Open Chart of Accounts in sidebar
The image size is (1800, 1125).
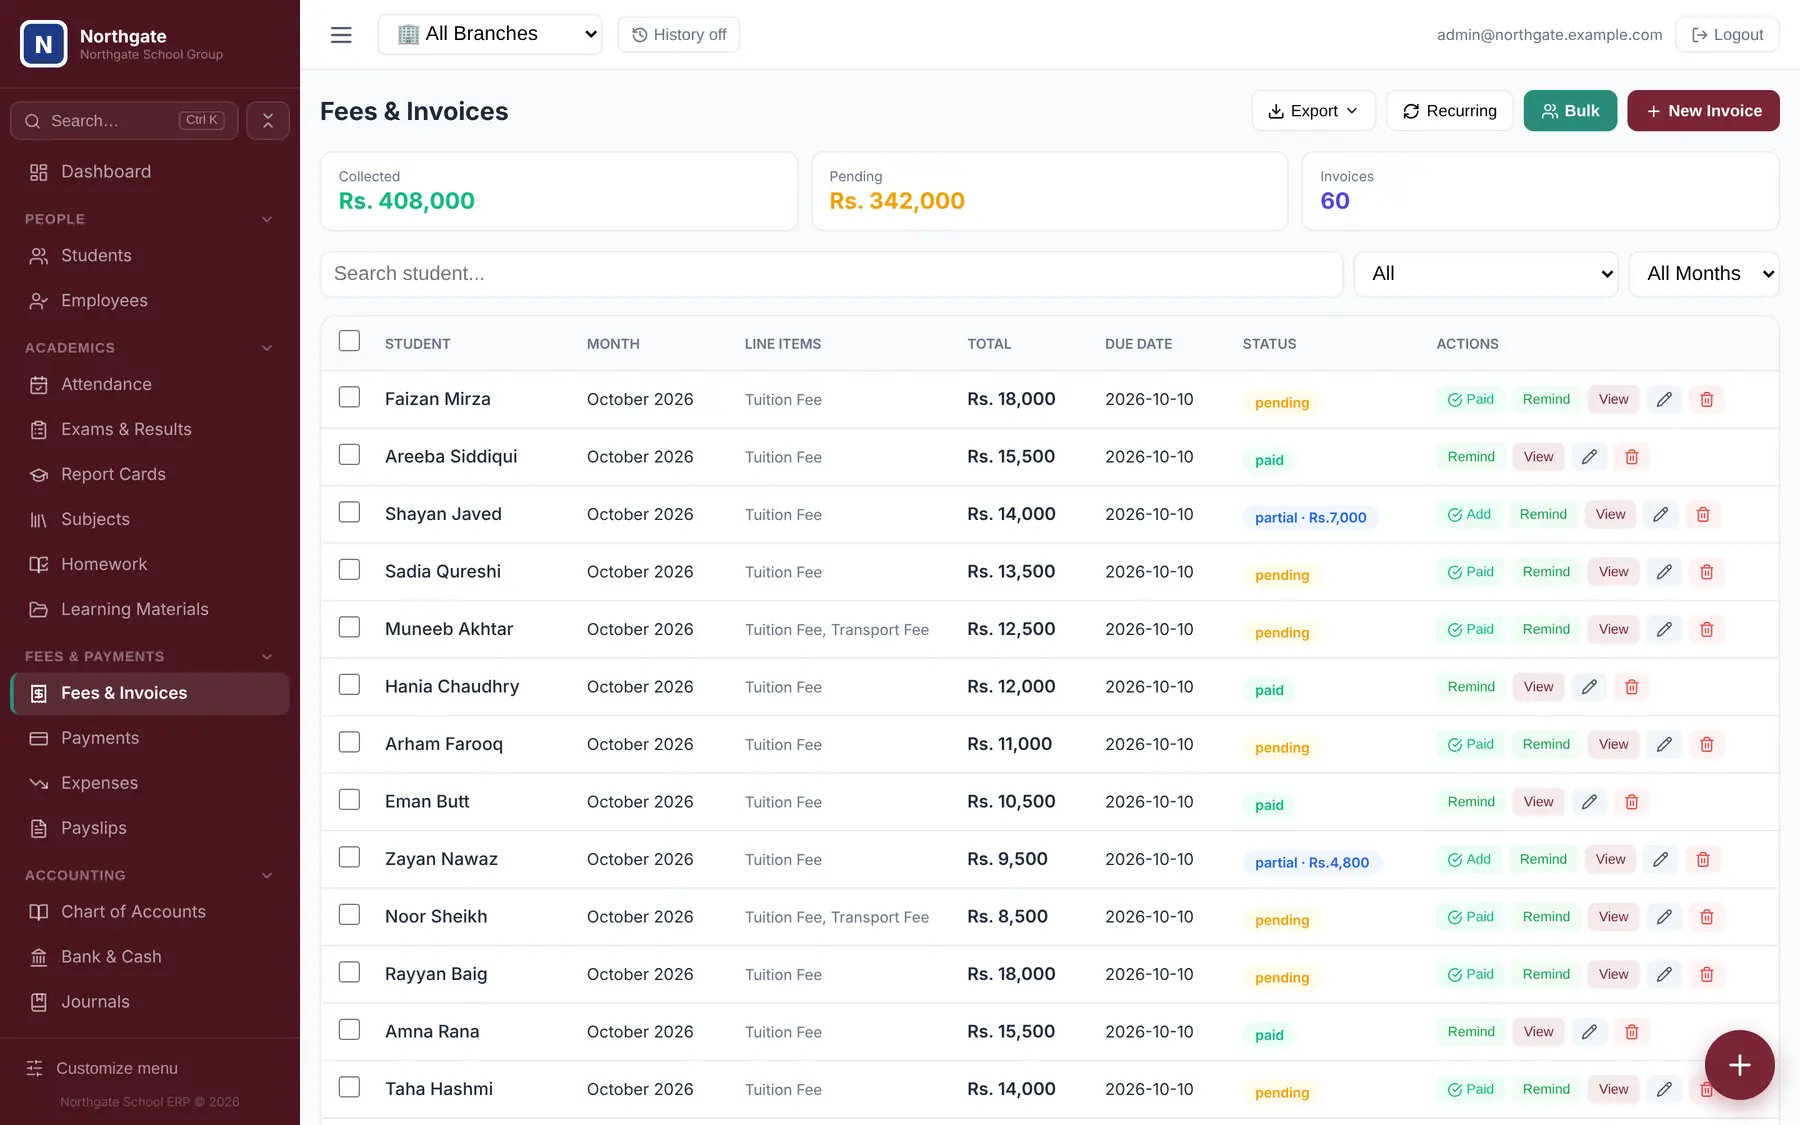[x=150, y=912]
